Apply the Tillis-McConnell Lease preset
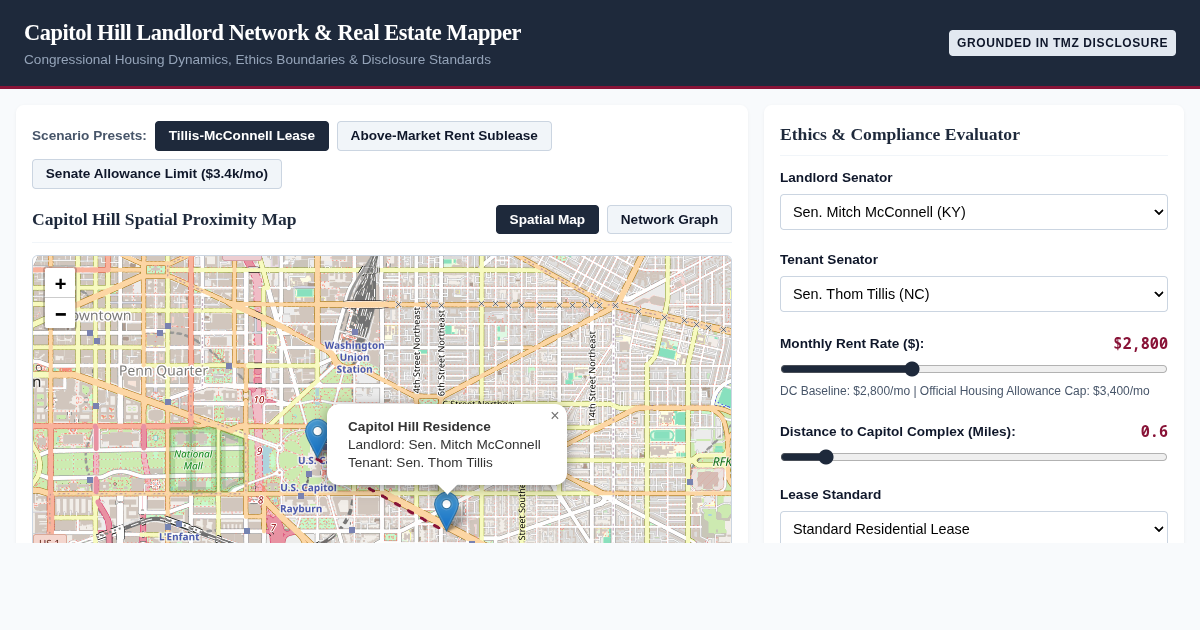The image size is (1200, 630). tap(242, 136)
